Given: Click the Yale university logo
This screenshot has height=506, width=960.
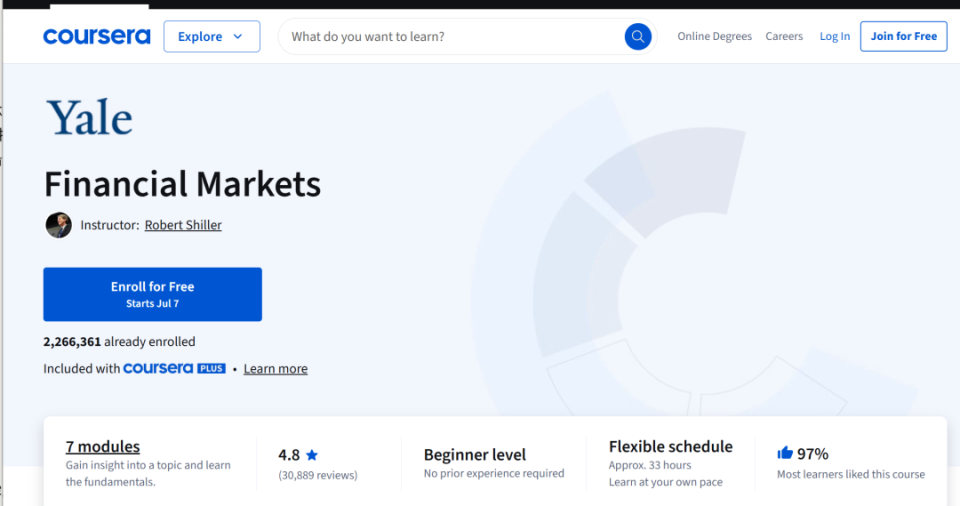Looking at the screenshot, I should coord(89,118).
